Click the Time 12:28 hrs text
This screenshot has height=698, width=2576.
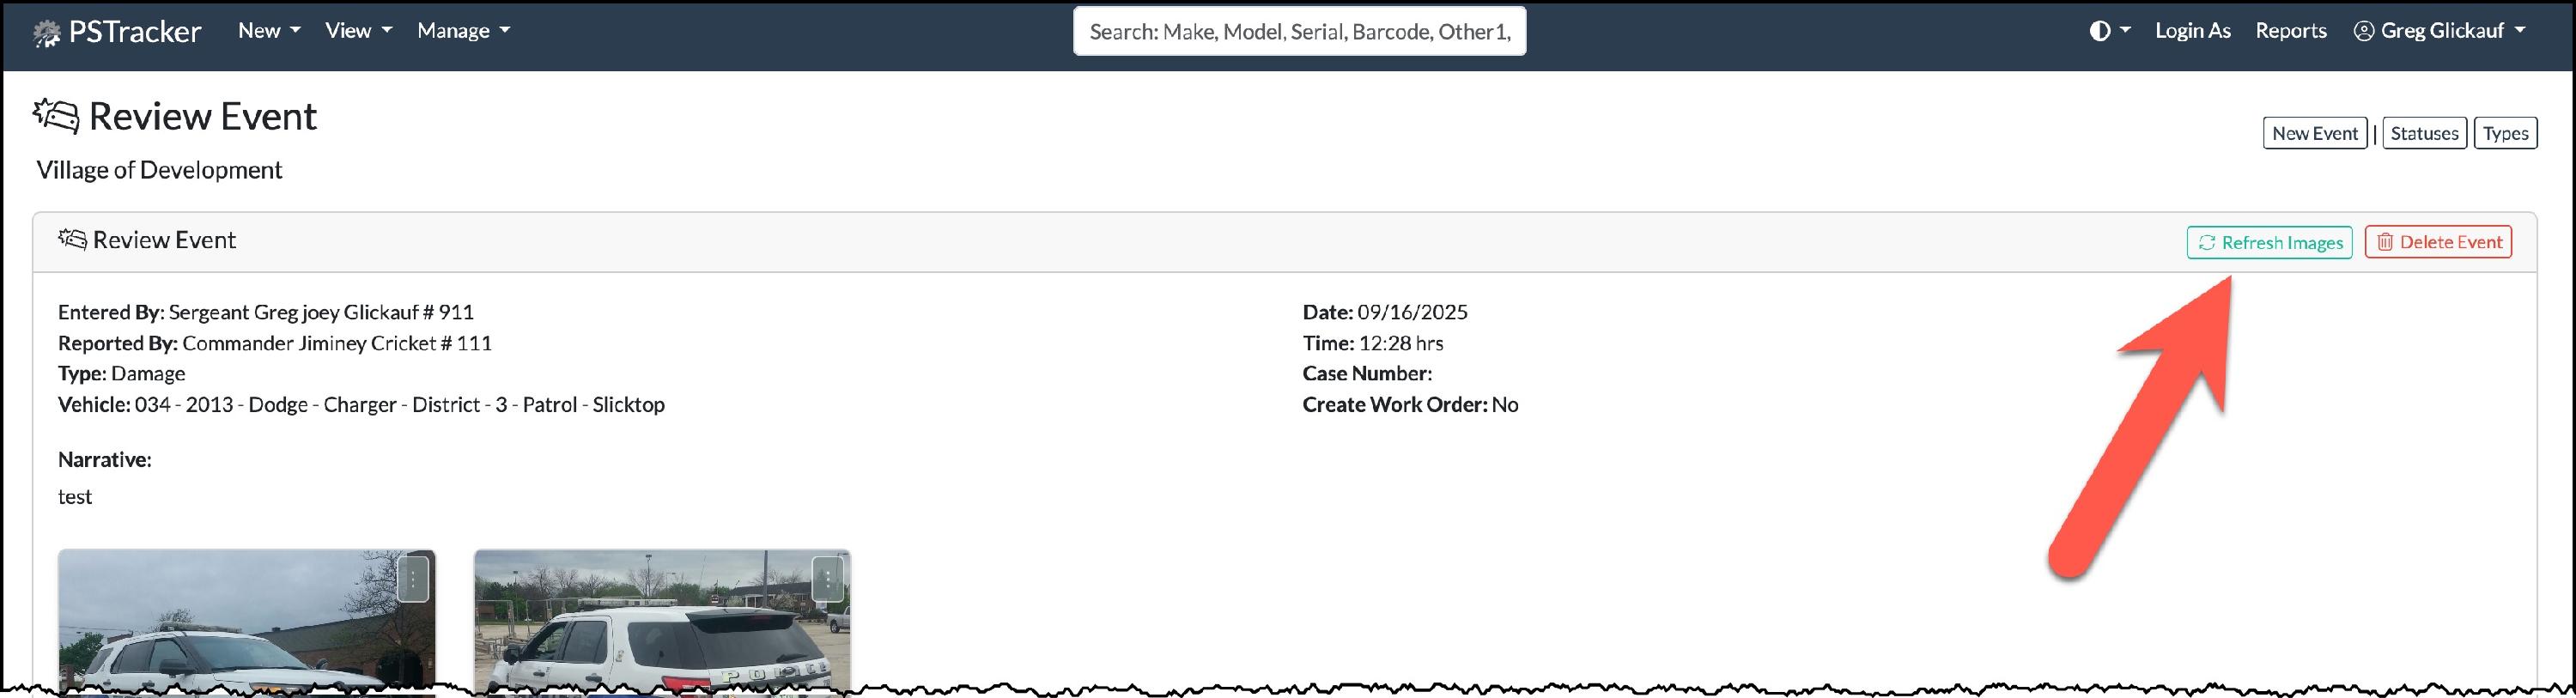click(x=1372, y=343)
